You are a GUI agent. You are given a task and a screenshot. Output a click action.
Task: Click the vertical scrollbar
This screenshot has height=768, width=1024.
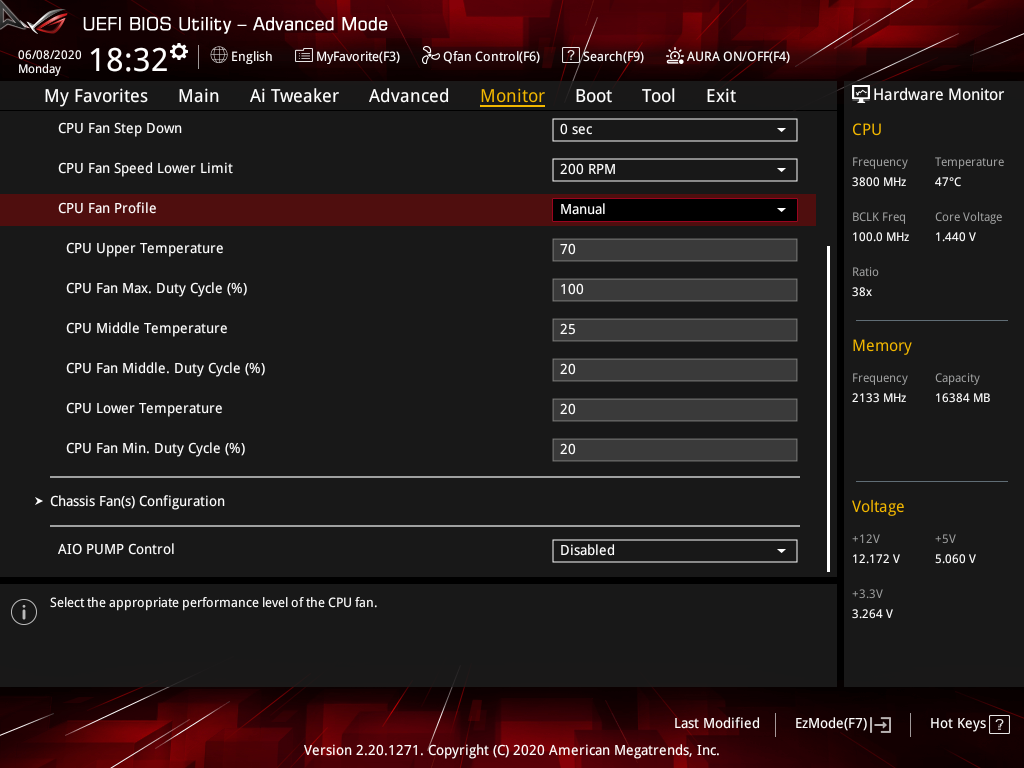point(828,409)
